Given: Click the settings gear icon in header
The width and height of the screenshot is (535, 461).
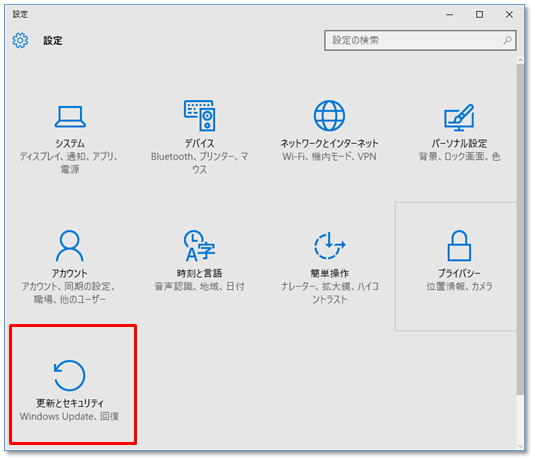Looking at the screenshot, I should point(20,40).
